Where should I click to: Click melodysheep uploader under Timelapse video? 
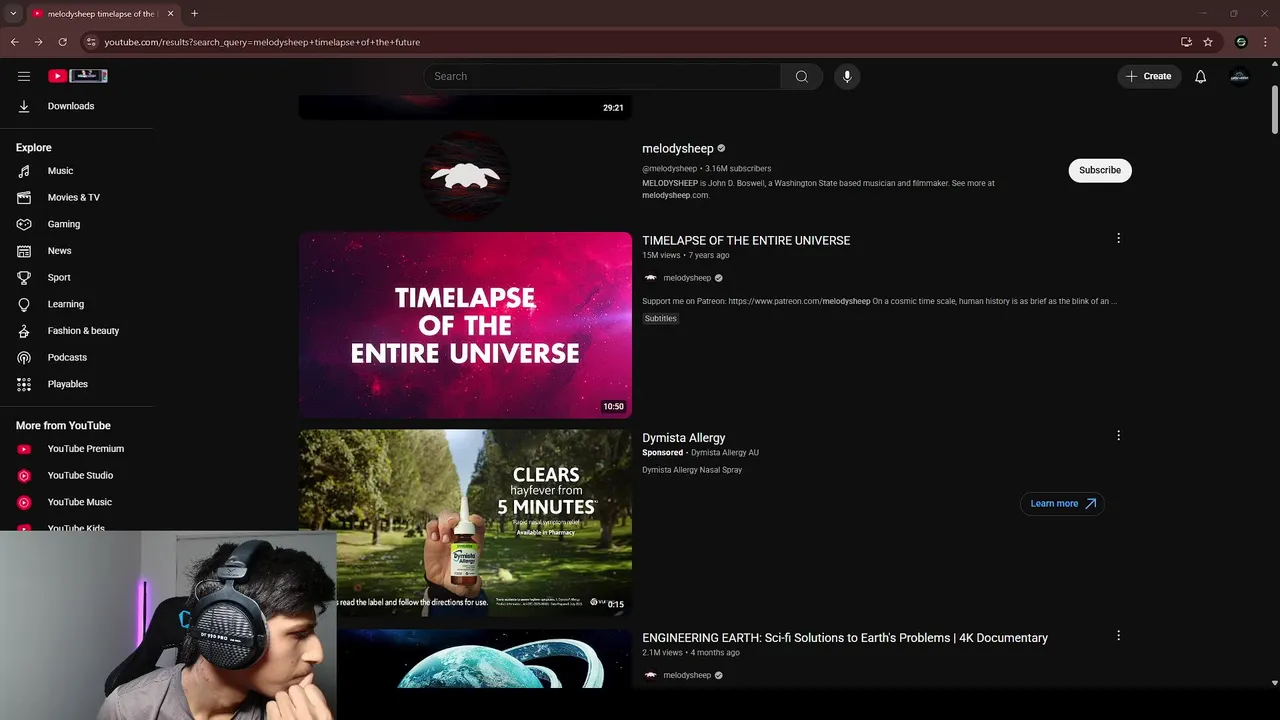point(687,278)
